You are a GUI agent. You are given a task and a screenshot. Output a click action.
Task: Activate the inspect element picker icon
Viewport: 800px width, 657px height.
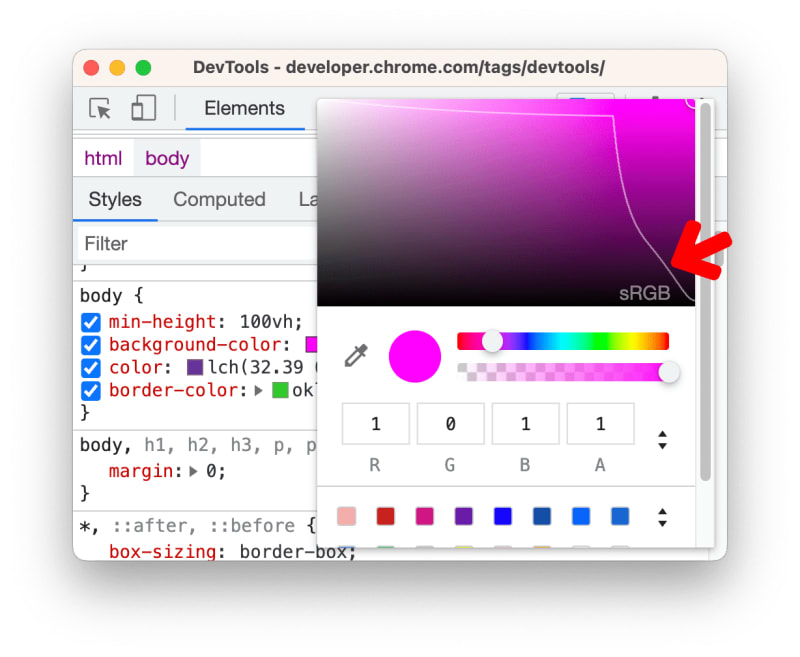click(x=100, y=109)
